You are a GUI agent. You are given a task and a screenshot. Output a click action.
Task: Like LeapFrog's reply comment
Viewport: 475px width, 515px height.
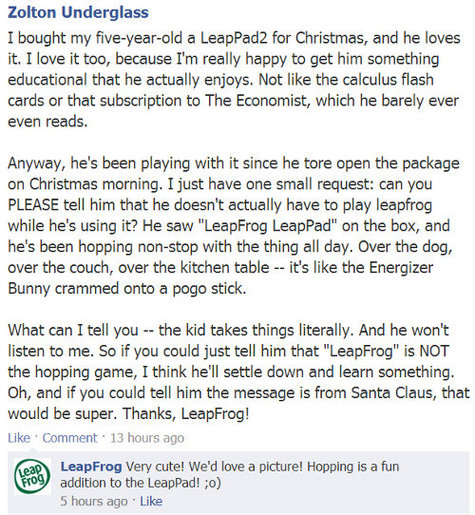[x=151, y=501]
